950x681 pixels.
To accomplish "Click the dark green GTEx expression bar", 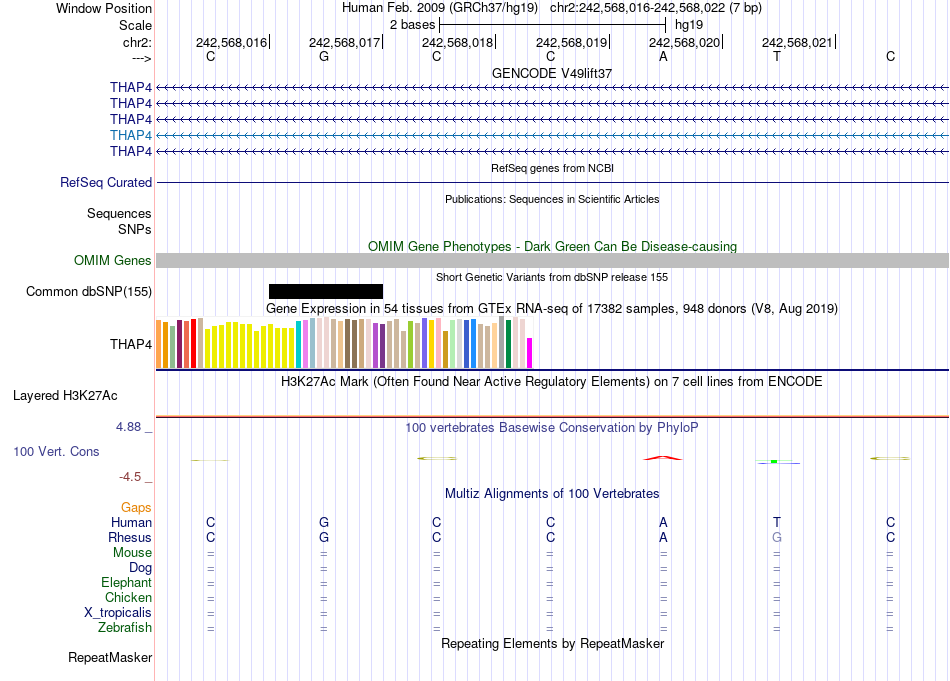I will click(509, 344).
